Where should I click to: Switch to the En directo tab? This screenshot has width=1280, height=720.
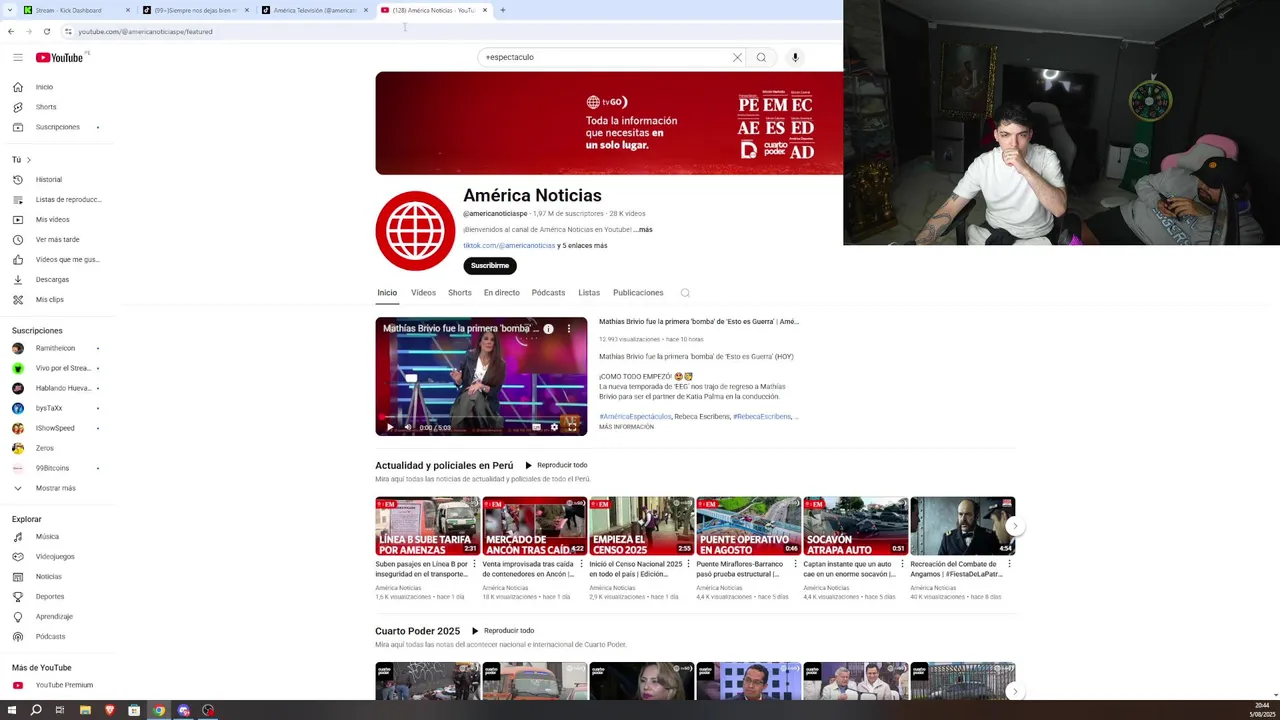502,293
